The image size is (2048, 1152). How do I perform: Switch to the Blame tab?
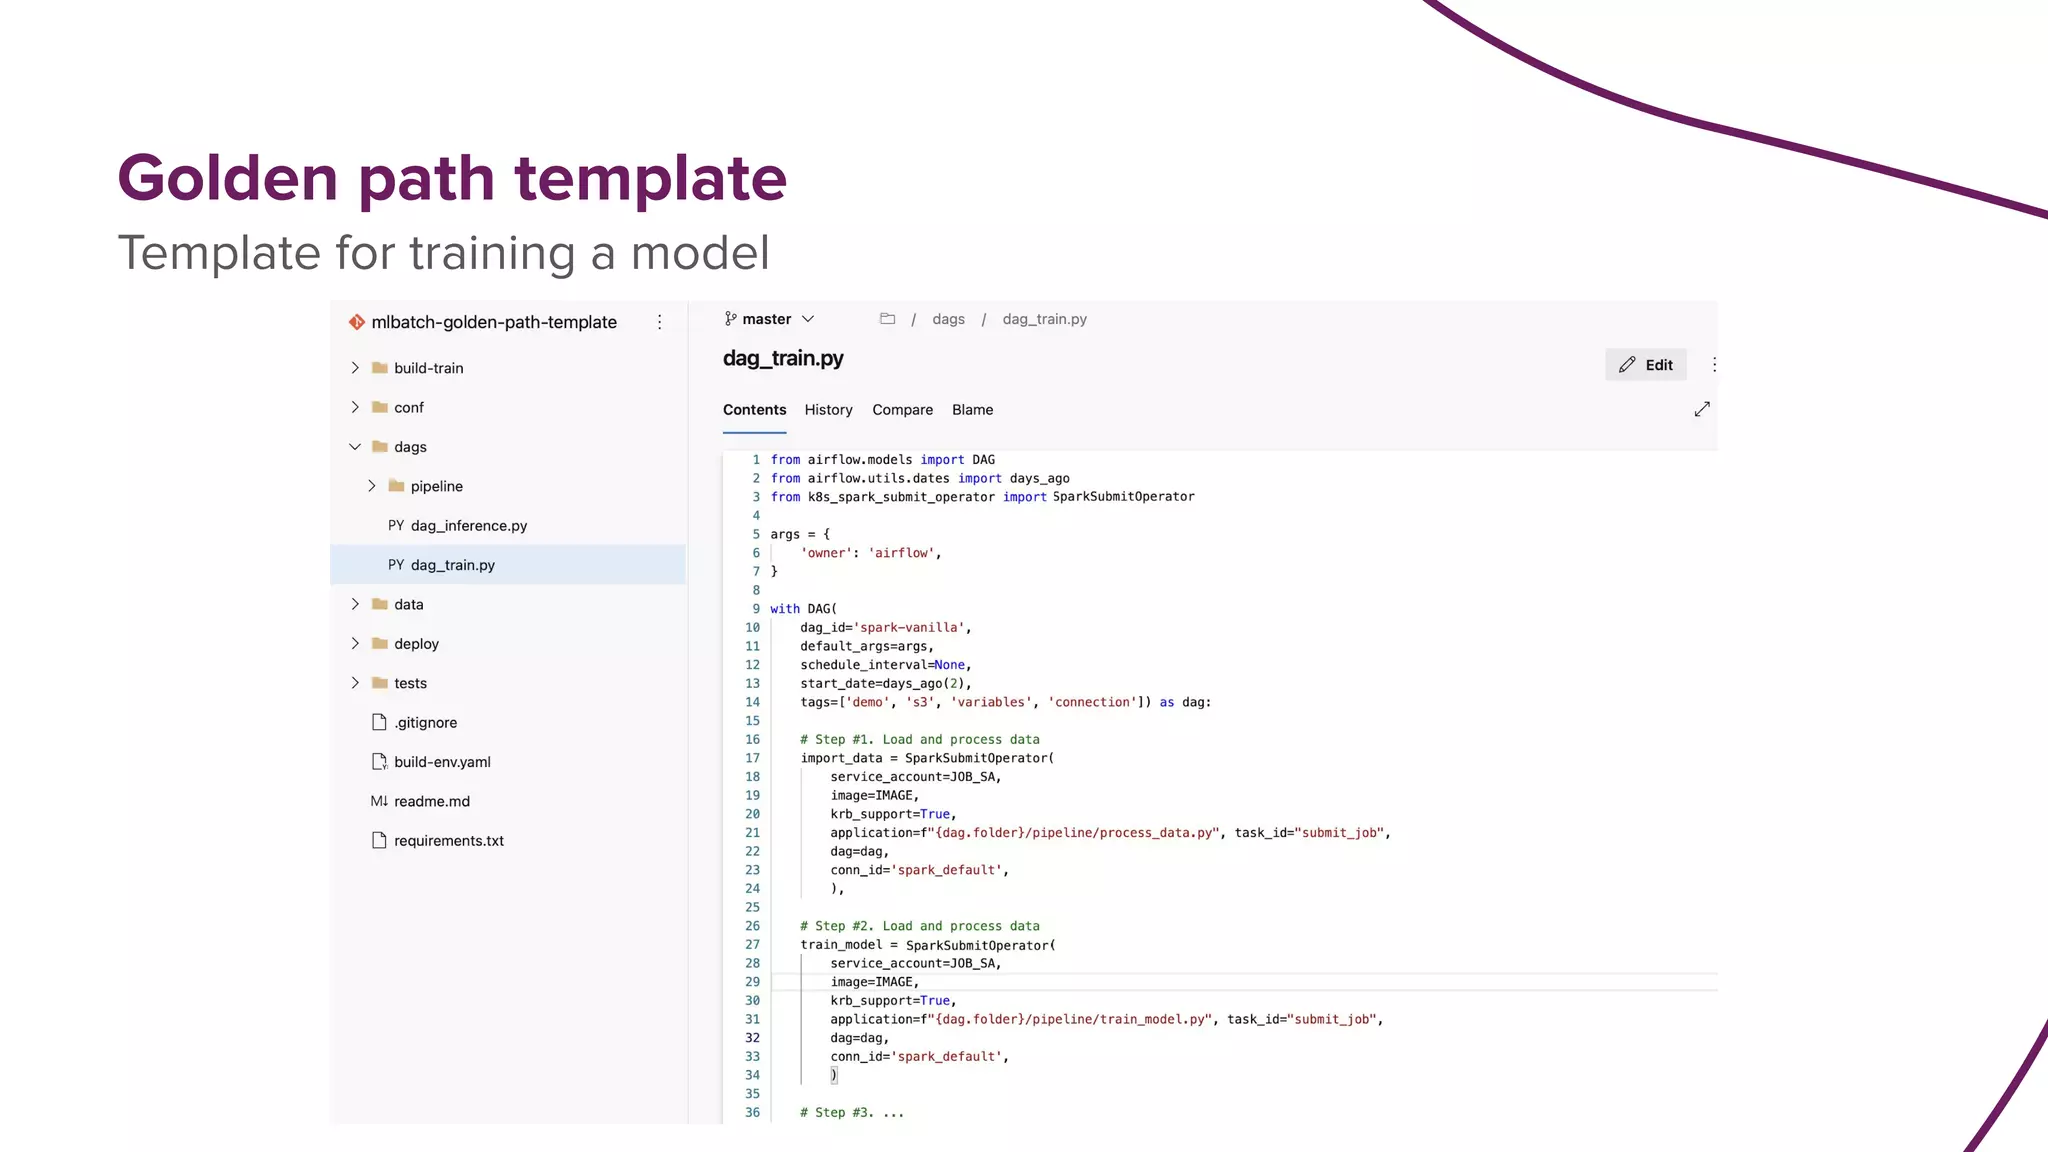pyautogui.click(x=972, y=410)
